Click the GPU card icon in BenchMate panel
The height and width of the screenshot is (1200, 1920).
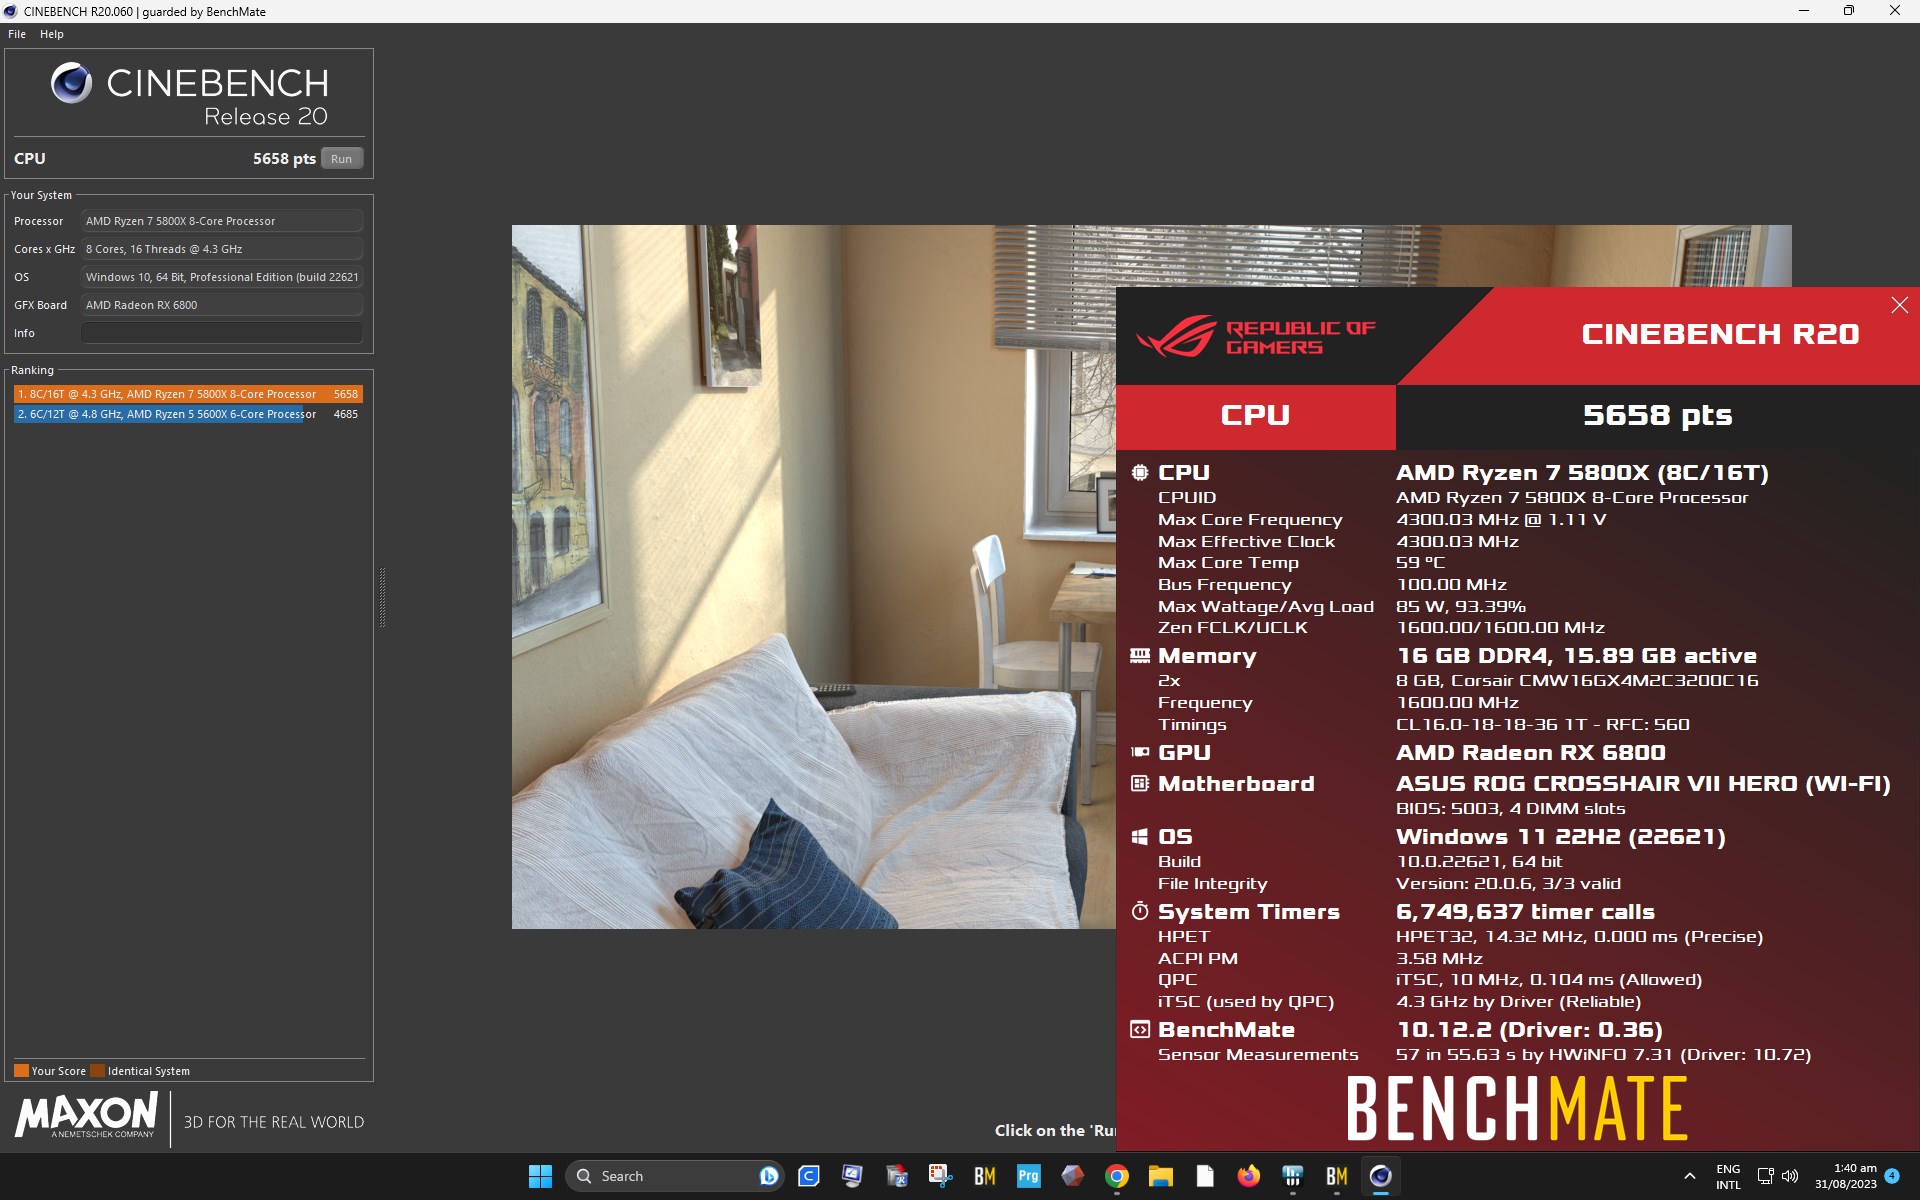tap(1140, 752)
